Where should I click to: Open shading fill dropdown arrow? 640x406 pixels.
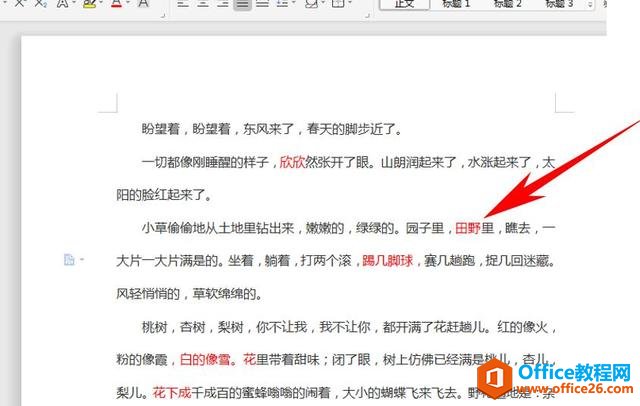click(x=323, y=3)
